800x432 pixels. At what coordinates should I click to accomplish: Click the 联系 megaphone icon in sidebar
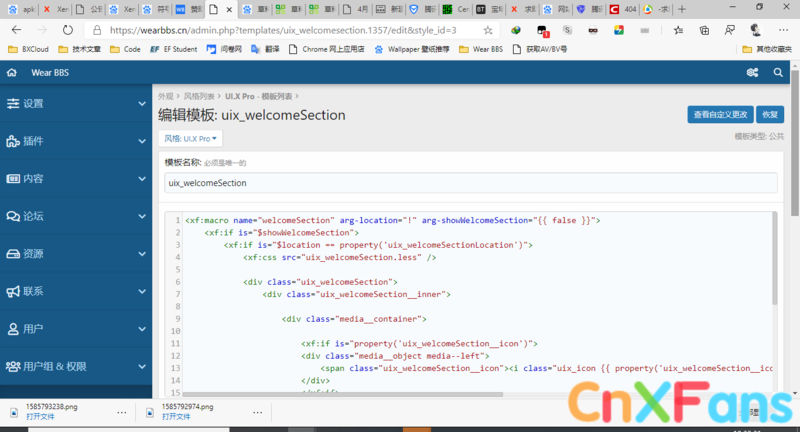point(14,291)
